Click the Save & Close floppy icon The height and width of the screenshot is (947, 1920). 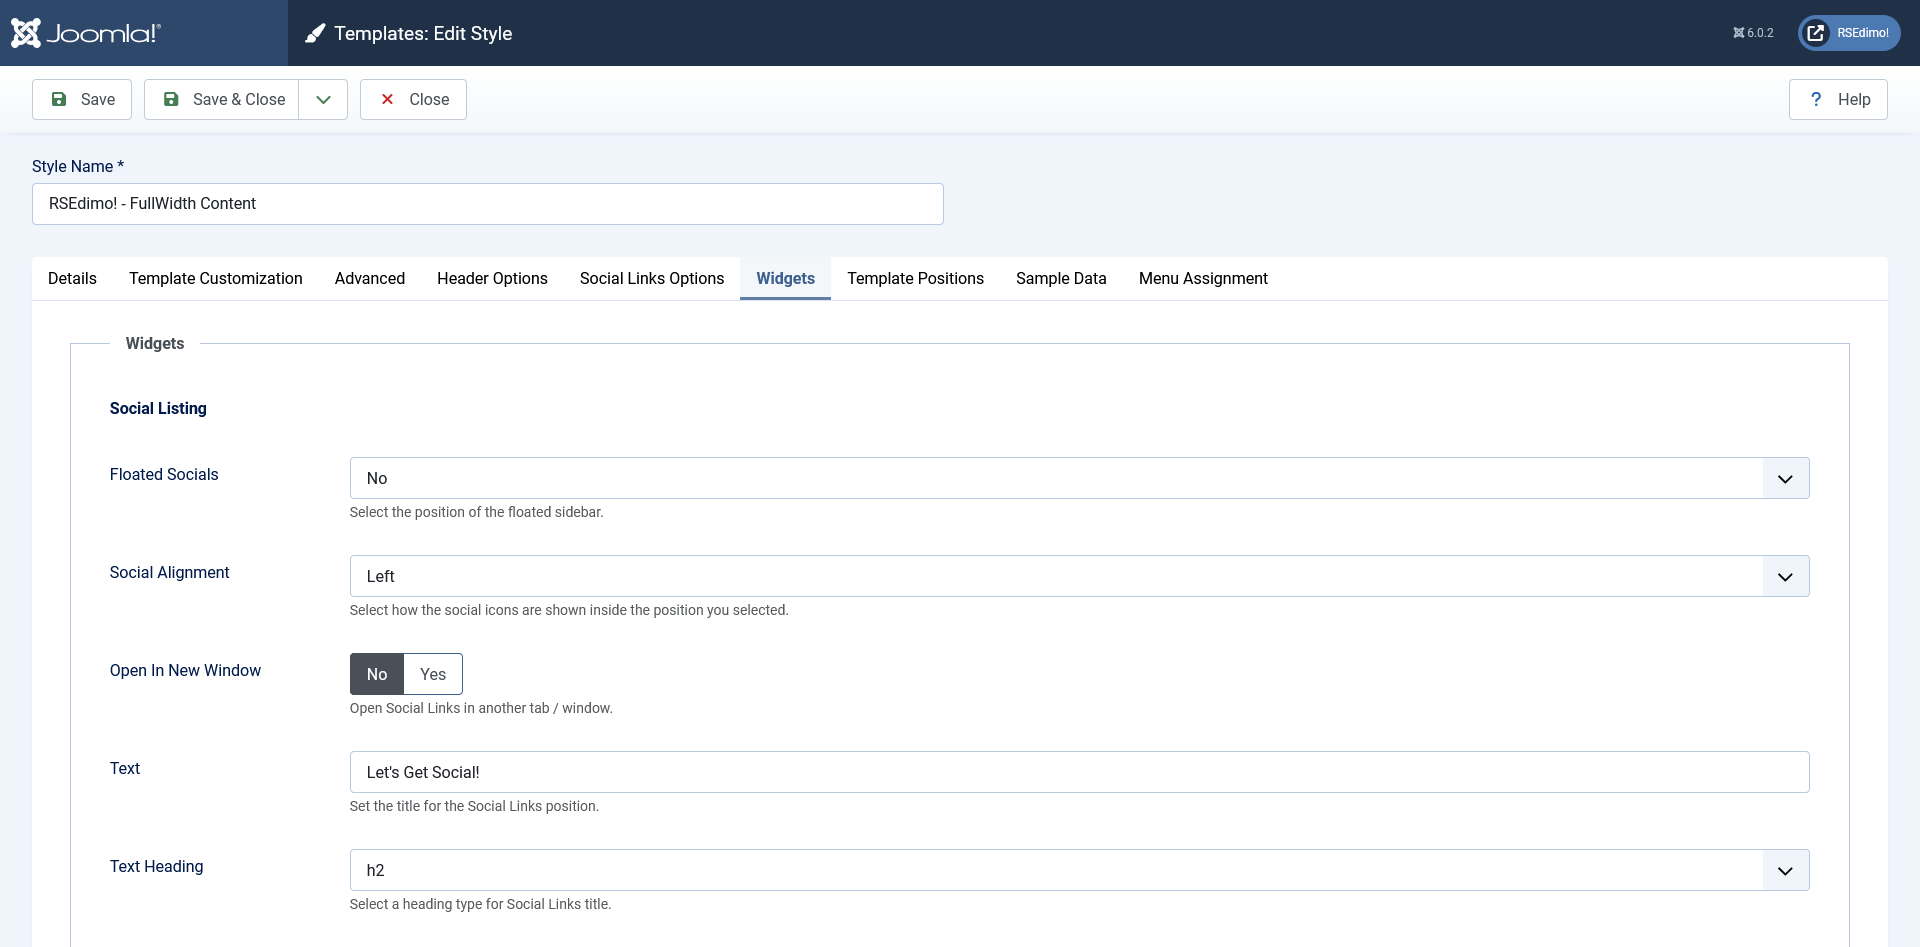171,99
